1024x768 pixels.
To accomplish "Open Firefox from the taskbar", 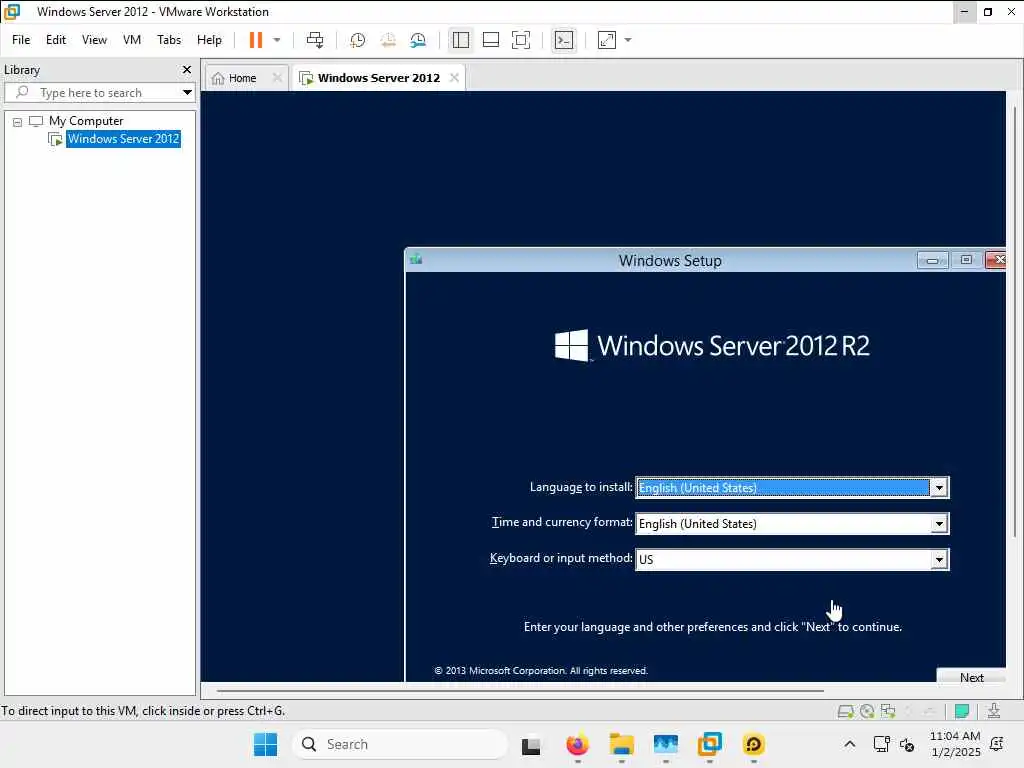I will pos(577,744).
